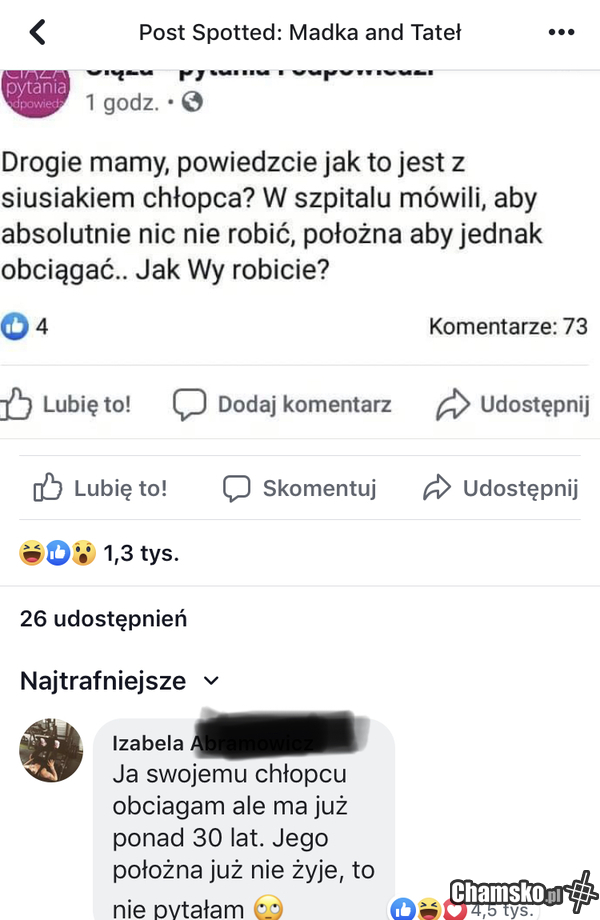Expand the Najtrafniejsze sort dropdown
Screen dimensions: 600x920
[x=120, y=681]
